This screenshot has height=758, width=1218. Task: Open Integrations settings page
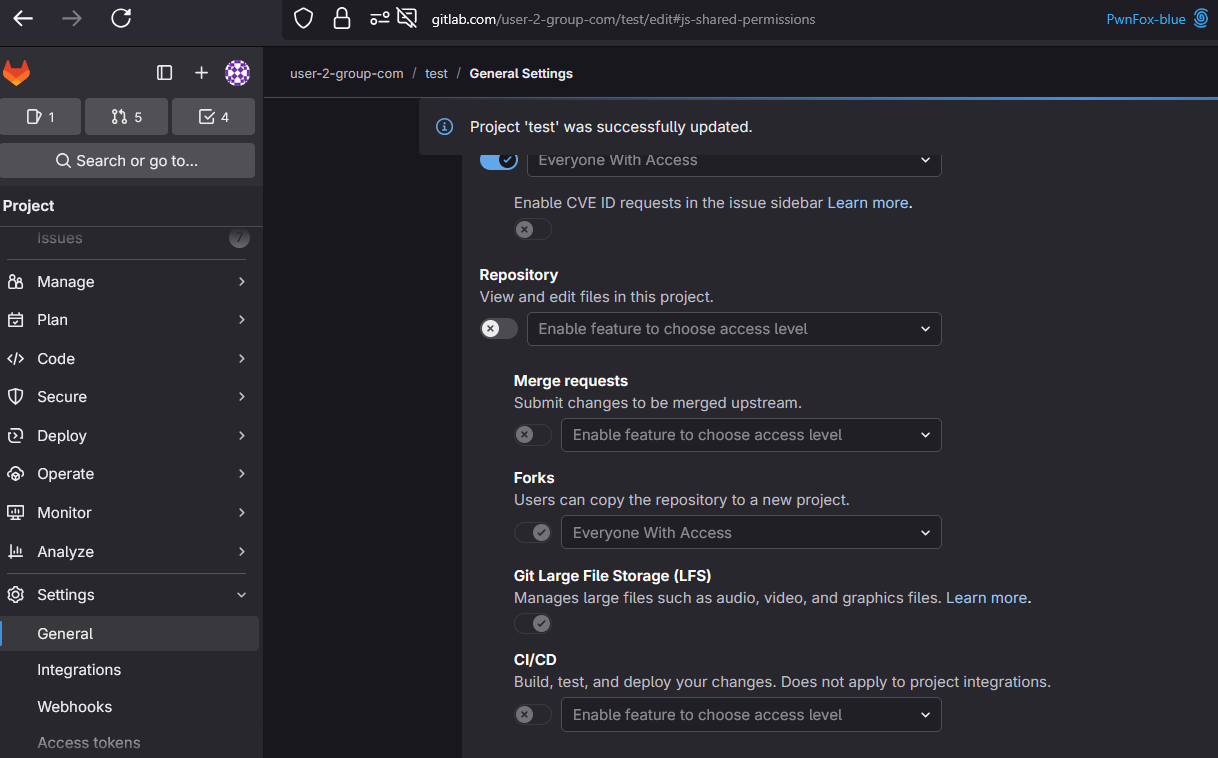pos(79,670)
